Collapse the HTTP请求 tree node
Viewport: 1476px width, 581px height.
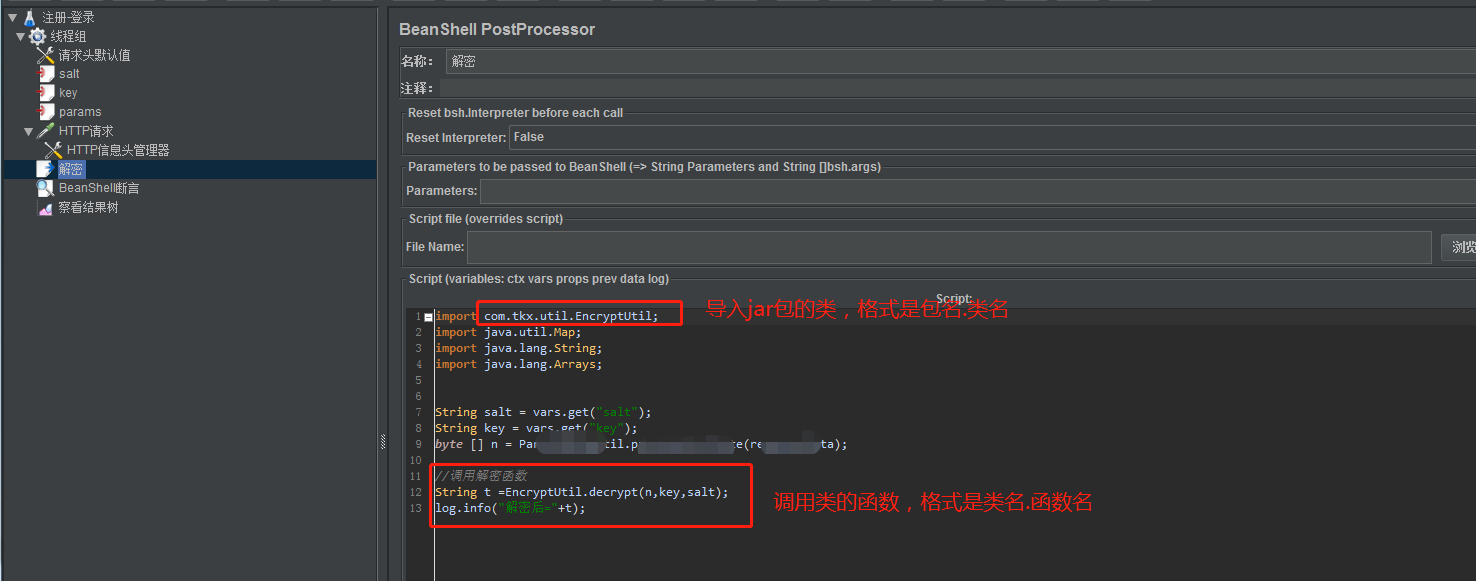point(29,130)
